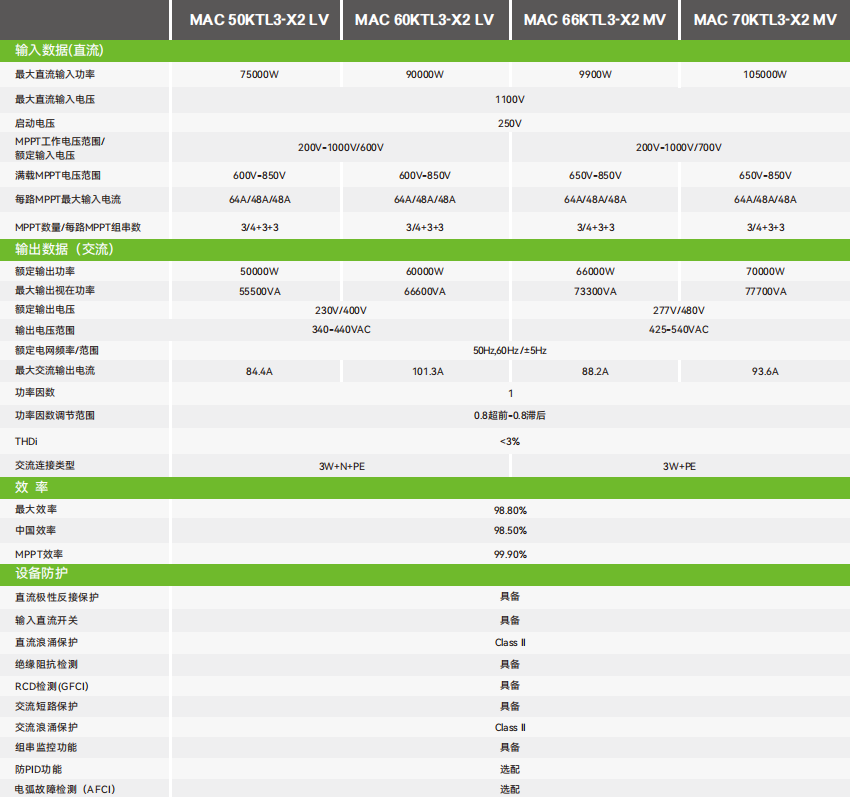Click the 3W+N+PE connection type cell
This screenshot has width=852, height=797.
pyautogui.click(x=342, y=466)
